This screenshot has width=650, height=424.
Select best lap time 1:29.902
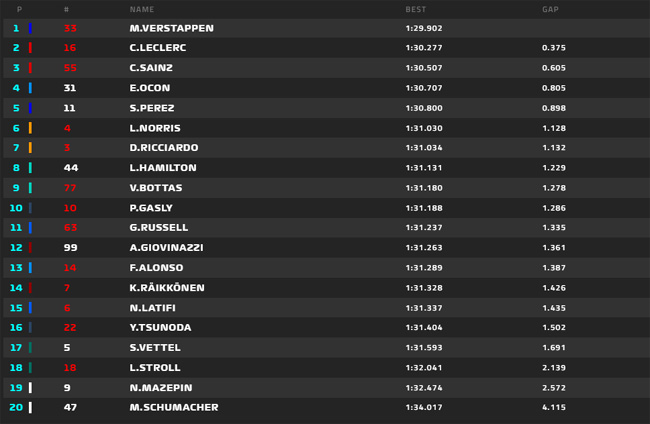pos(424,28)
